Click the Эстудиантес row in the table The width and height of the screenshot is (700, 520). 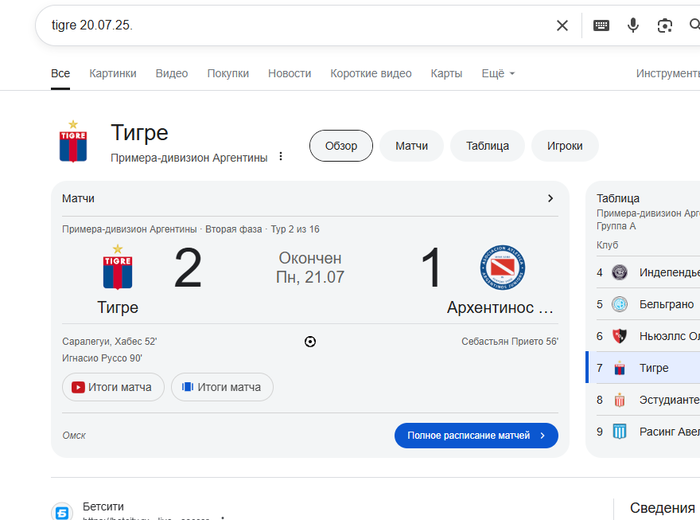point(648,399)
